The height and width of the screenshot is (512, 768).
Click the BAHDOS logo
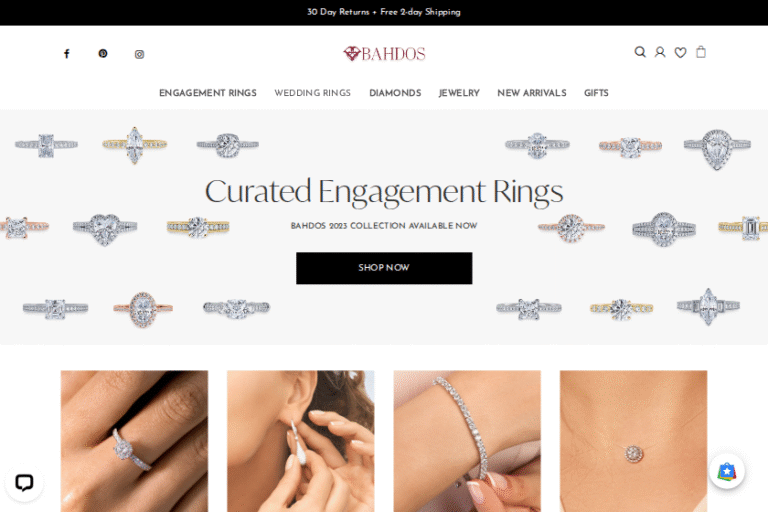coord(384,53)
